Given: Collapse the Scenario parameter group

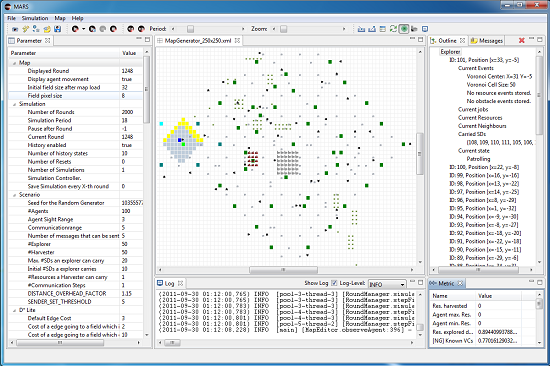Looking at the screenshot, I should click(15, 195).
